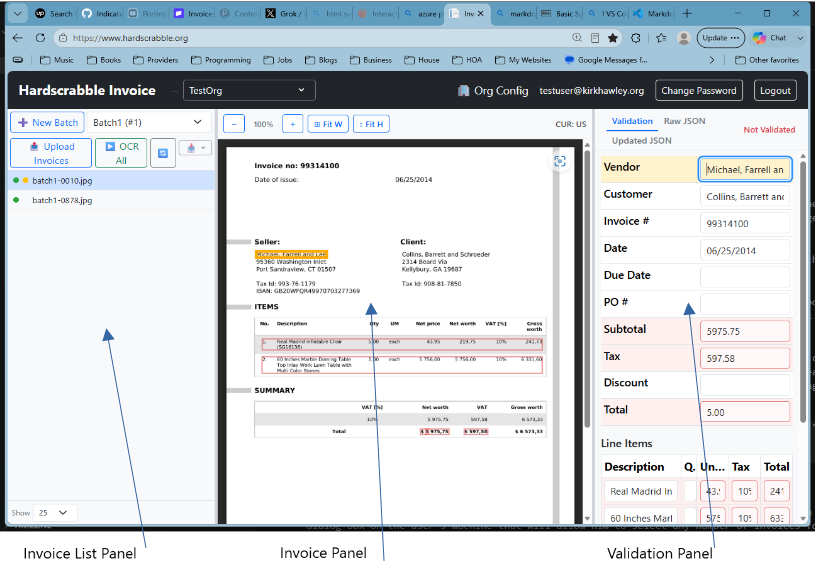The image size is (815, 569).
Task: Switch to the Updated JSON tab
Action: [x=641, y=141]
